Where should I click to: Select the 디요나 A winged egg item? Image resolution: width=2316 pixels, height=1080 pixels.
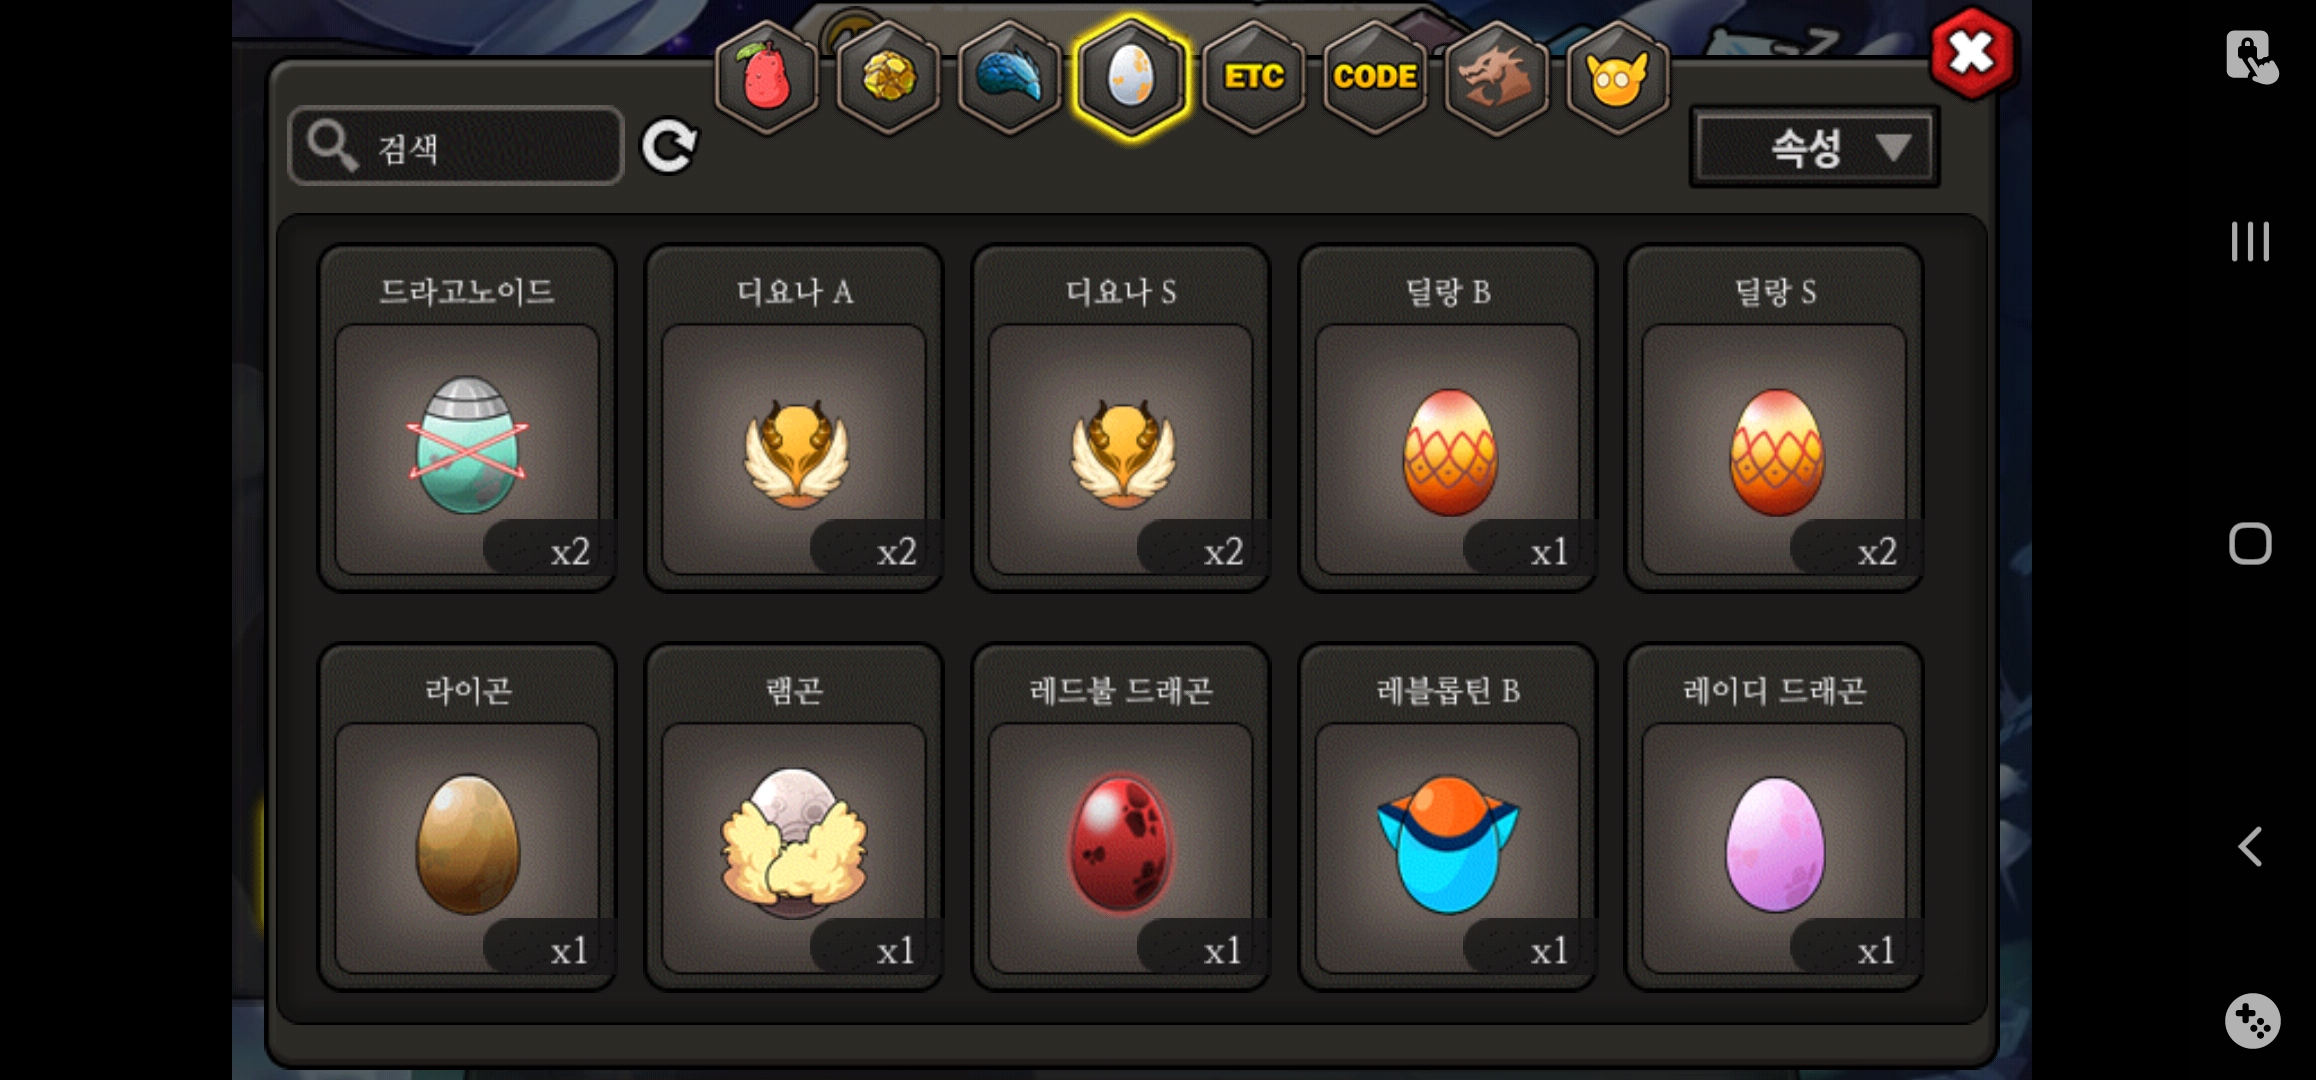794,417
